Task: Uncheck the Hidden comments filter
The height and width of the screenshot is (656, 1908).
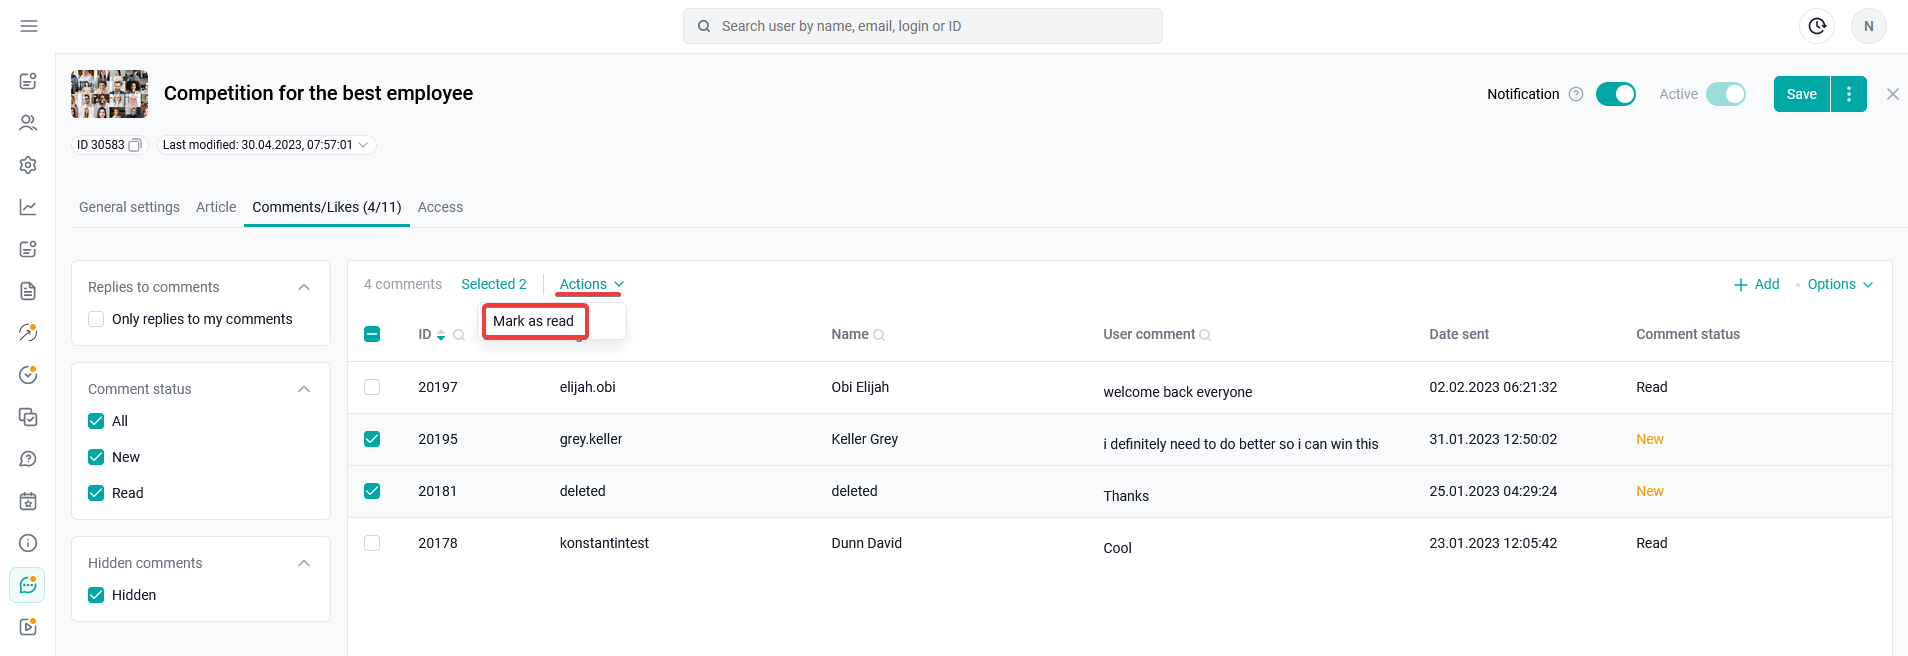Action: [x=96, y=595]
